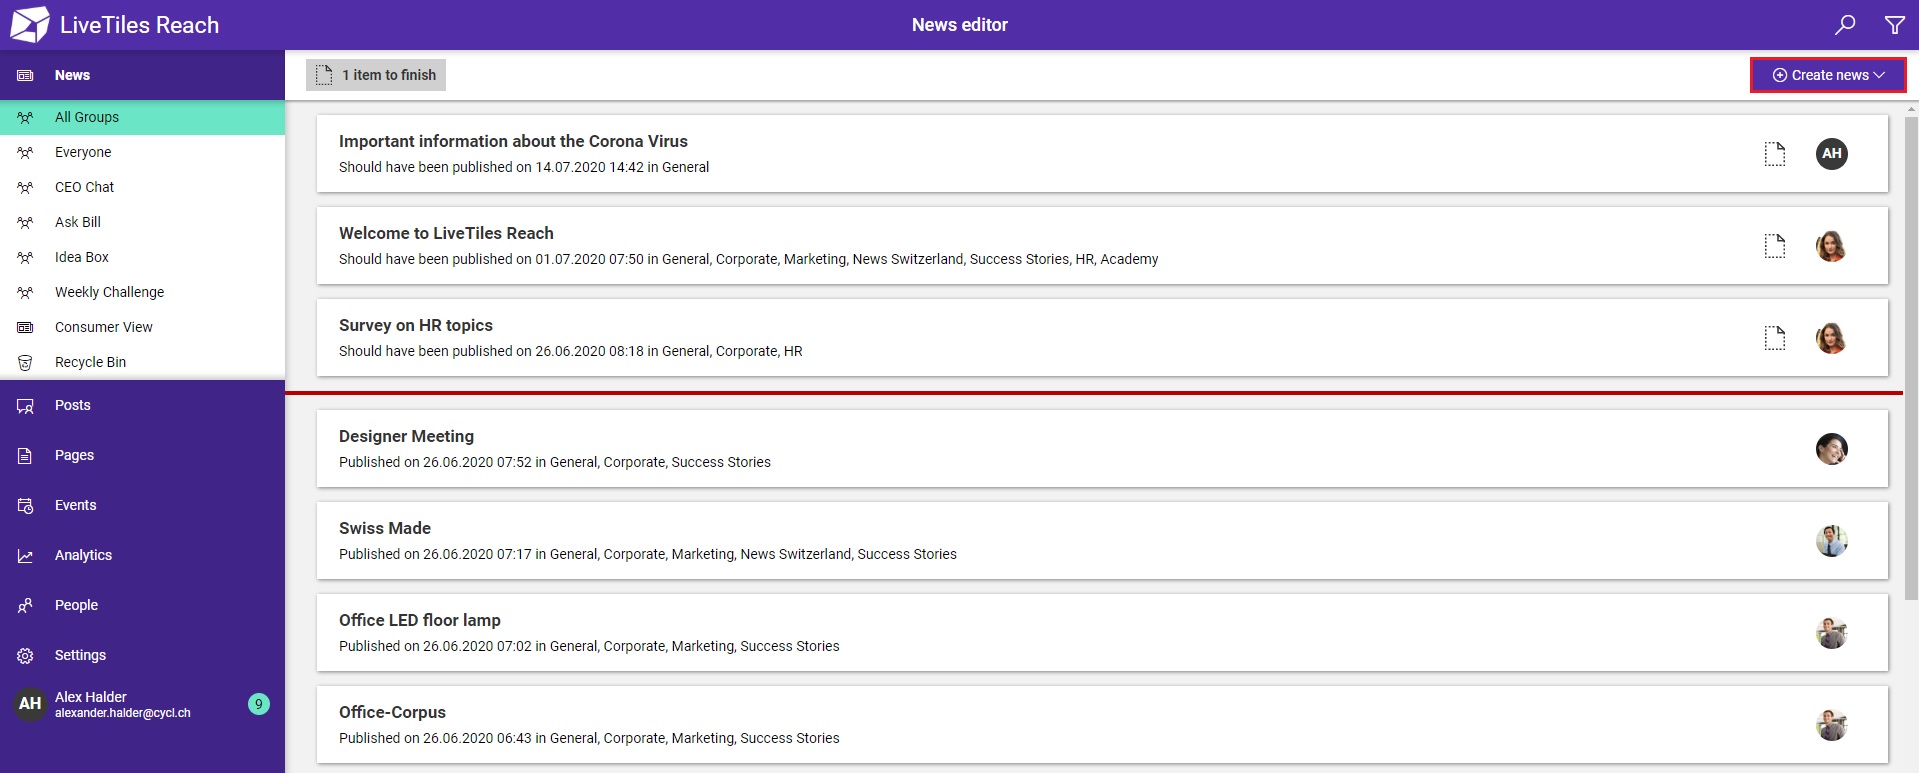Screen dimensions: 1919x773
Task: Open Important information about the Corona Virus
Action: [x=1102, y=154]
